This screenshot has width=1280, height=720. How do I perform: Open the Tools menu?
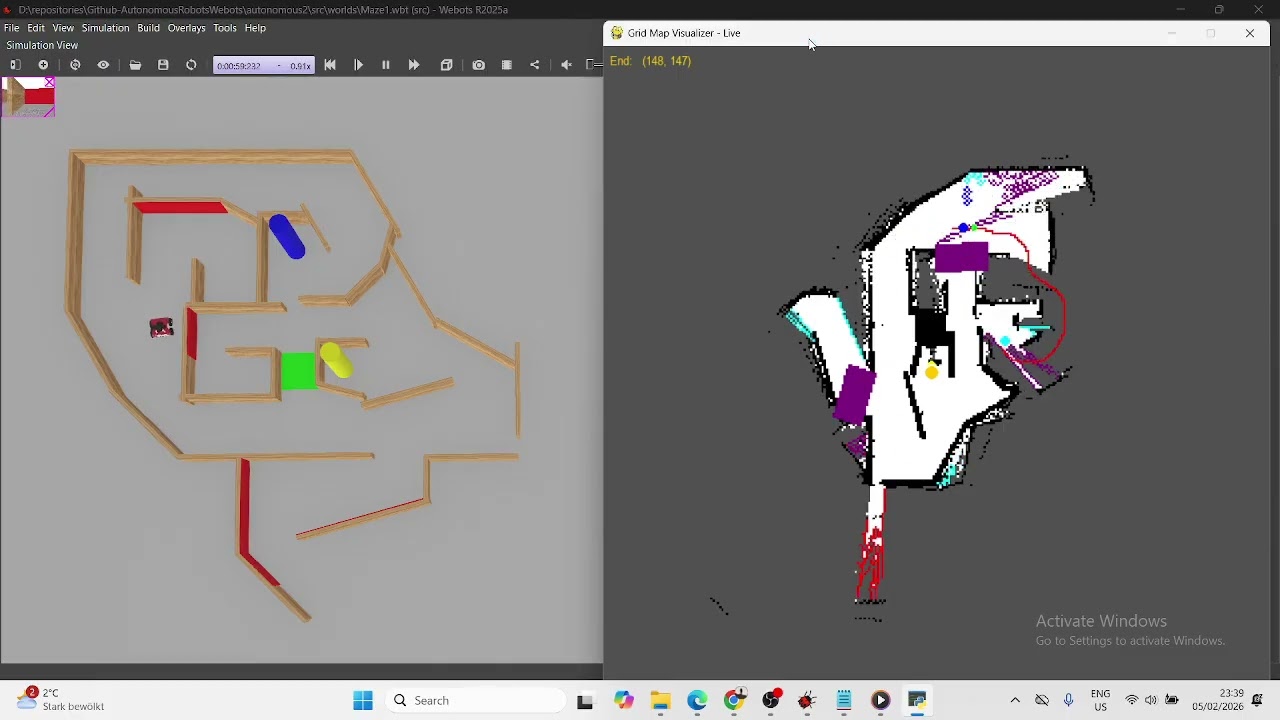tap(225, 28)
